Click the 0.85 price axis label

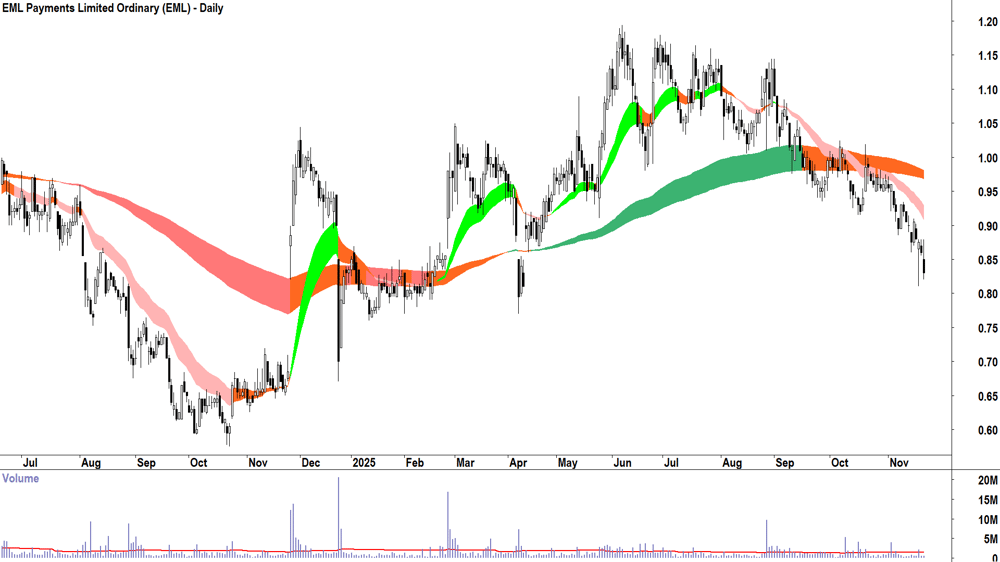tap(987, 260)
